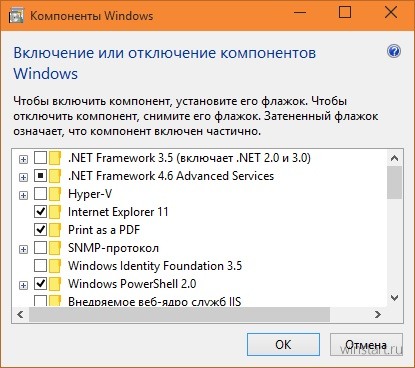Open the help question mark icon

(x=394, y=52)
